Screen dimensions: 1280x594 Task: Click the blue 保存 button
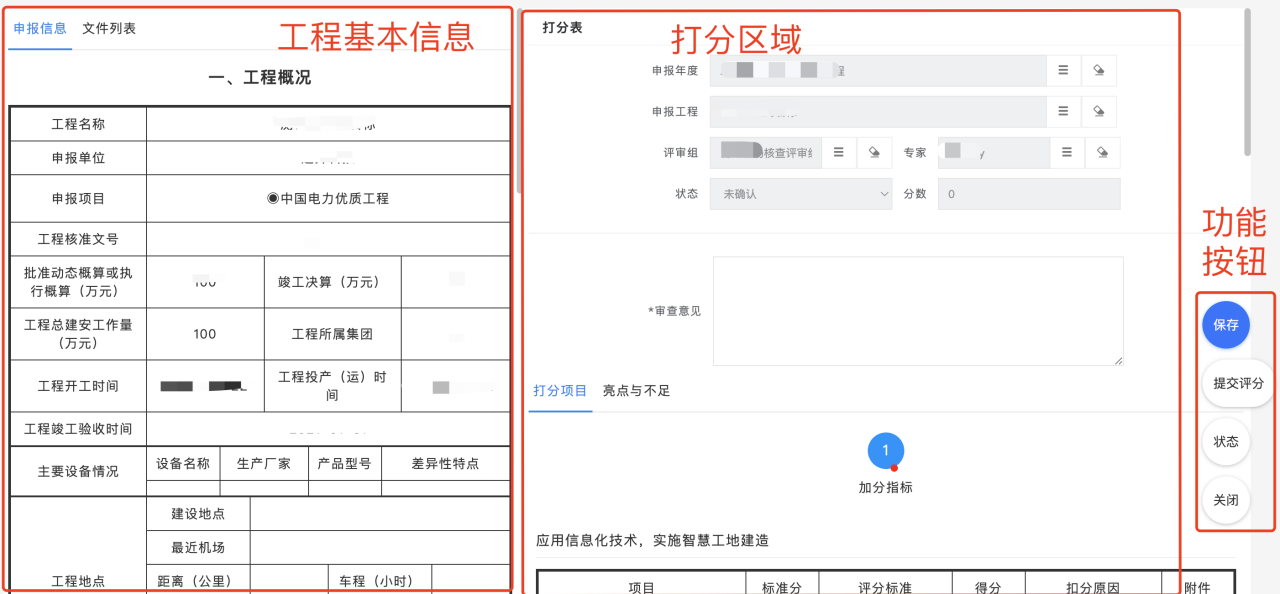coord(1226,325)
